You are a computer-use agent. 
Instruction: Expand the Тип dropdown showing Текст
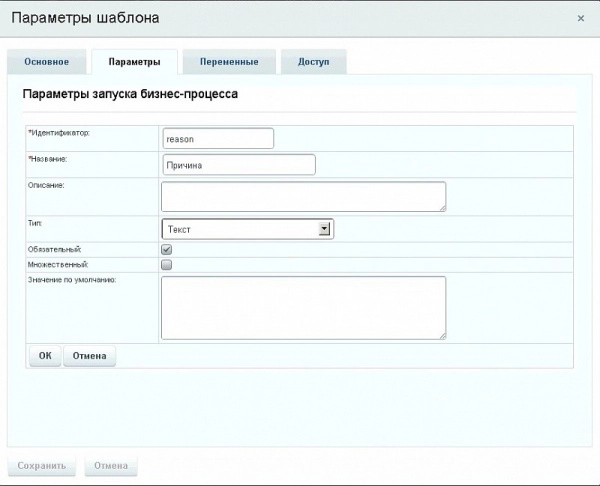pyautogui.click(x=246, y=229)
